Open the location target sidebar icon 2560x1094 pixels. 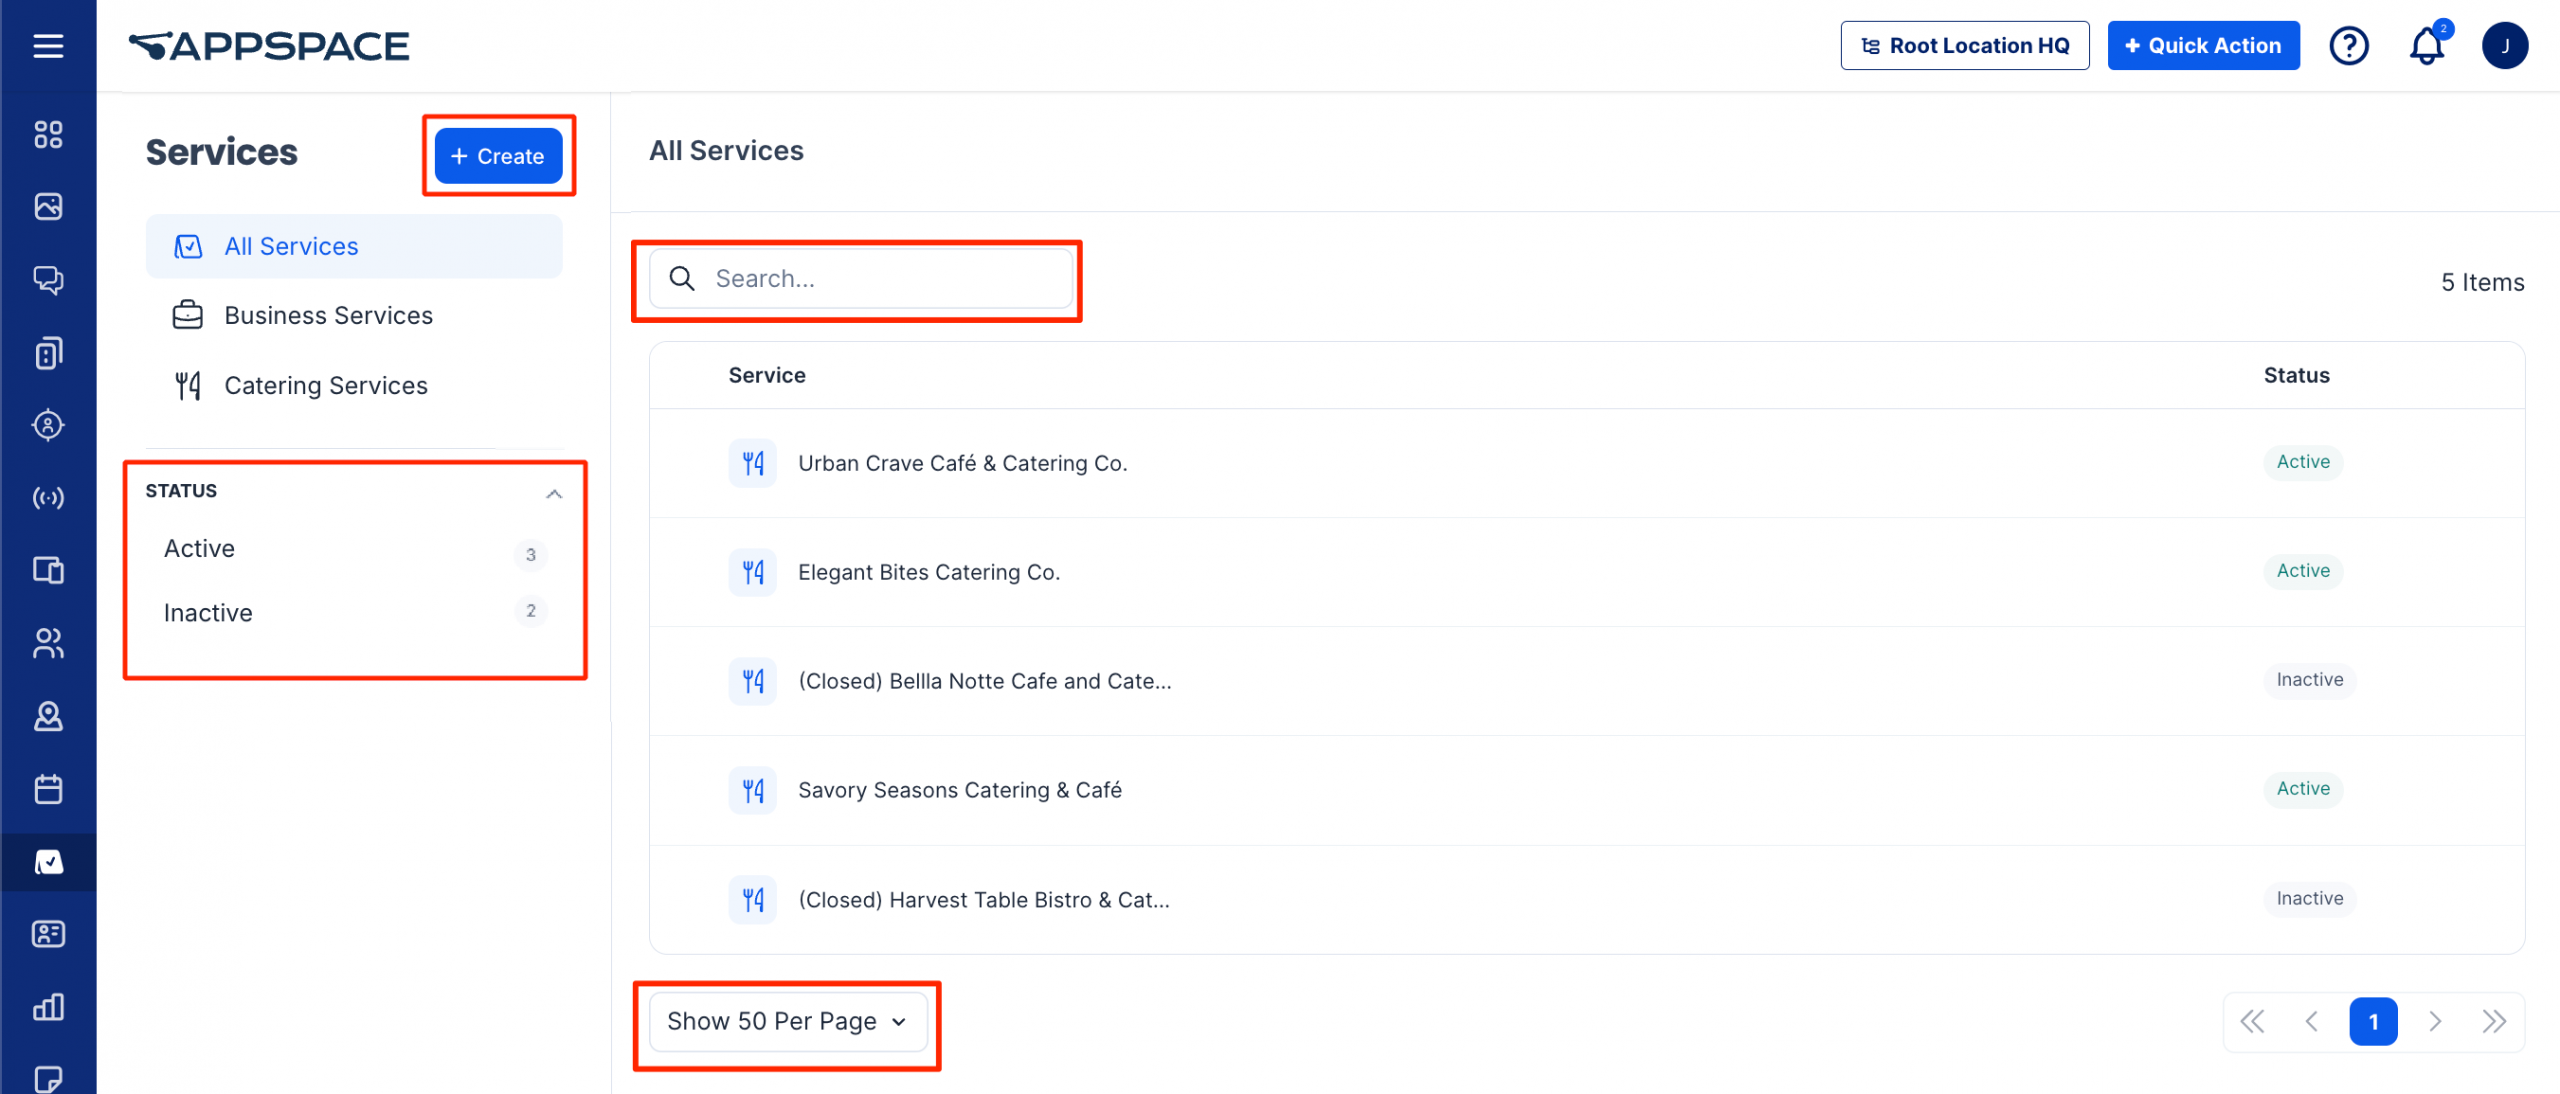click(x=48, y=425)
